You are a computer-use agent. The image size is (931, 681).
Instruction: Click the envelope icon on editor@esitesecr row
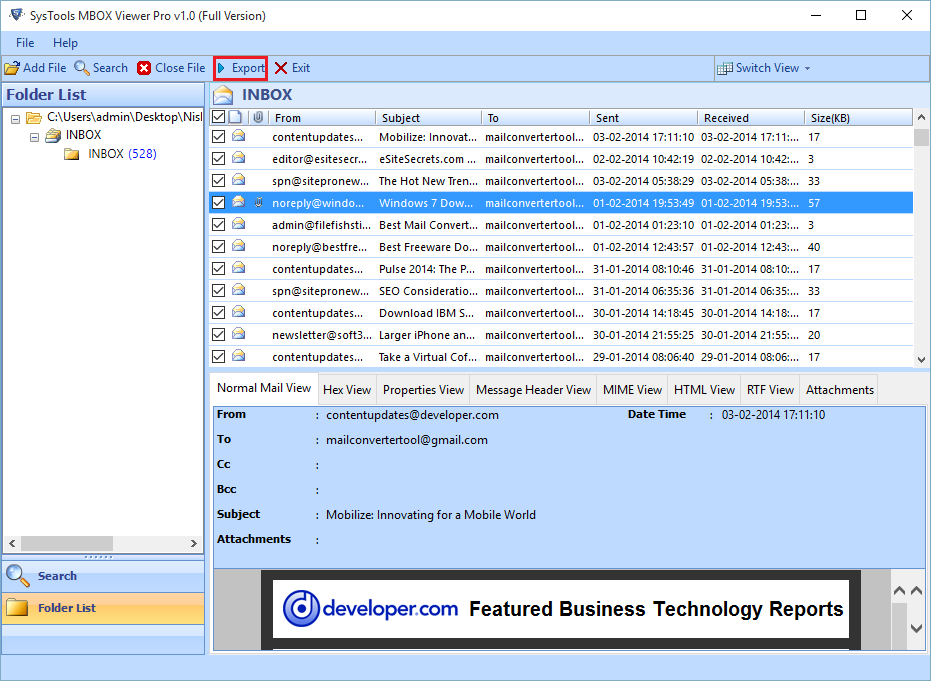coord(238,158)
